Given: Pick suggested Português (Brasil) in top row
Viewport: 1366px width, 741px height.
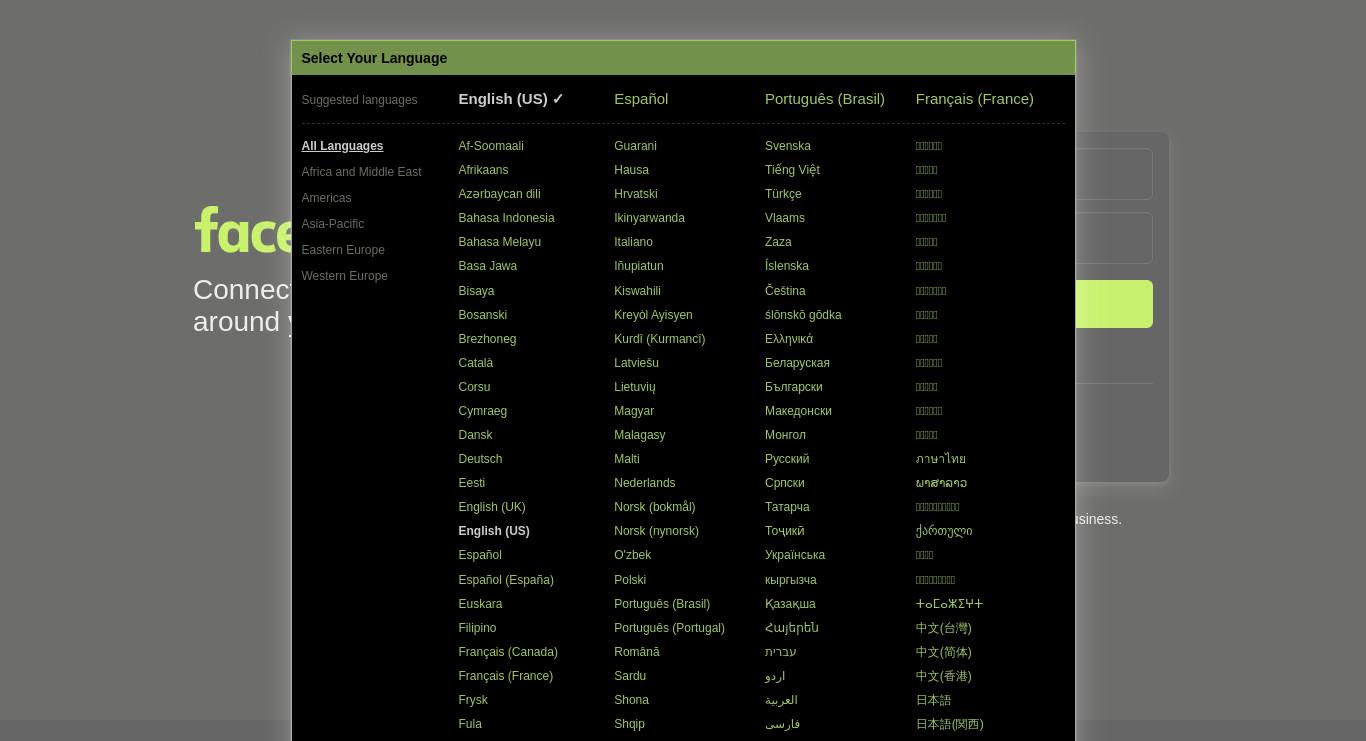Looking at the screenshot, I should tap(825, 99).
